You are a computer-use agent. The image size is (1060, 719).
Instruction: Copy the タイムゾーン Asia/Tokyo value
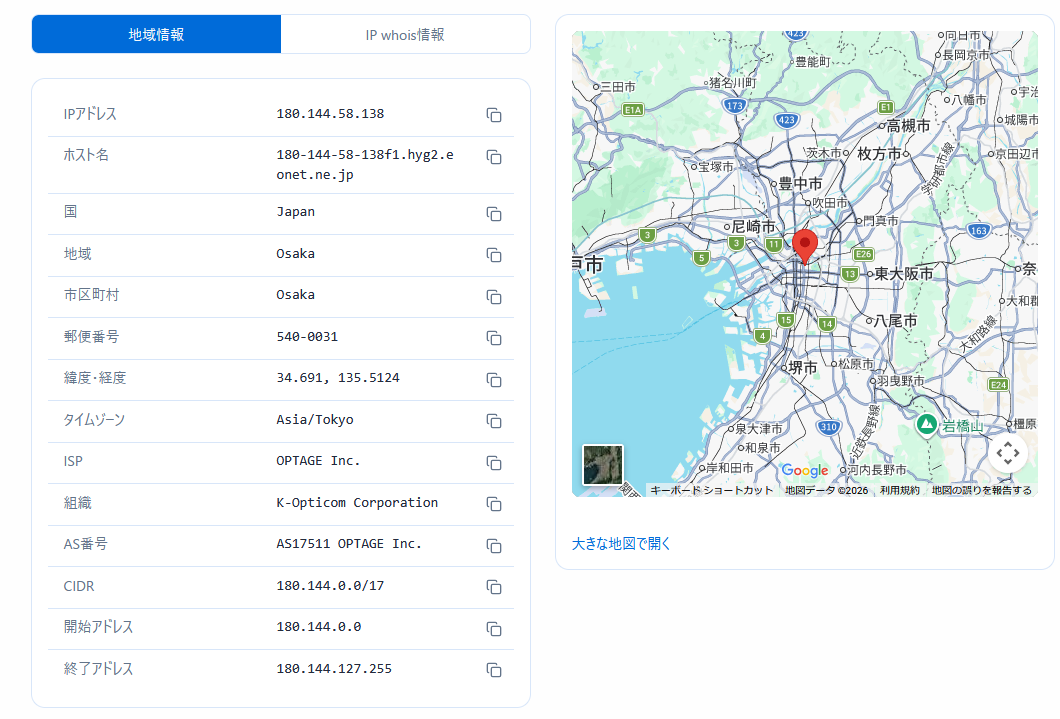[x=494, y=422]
